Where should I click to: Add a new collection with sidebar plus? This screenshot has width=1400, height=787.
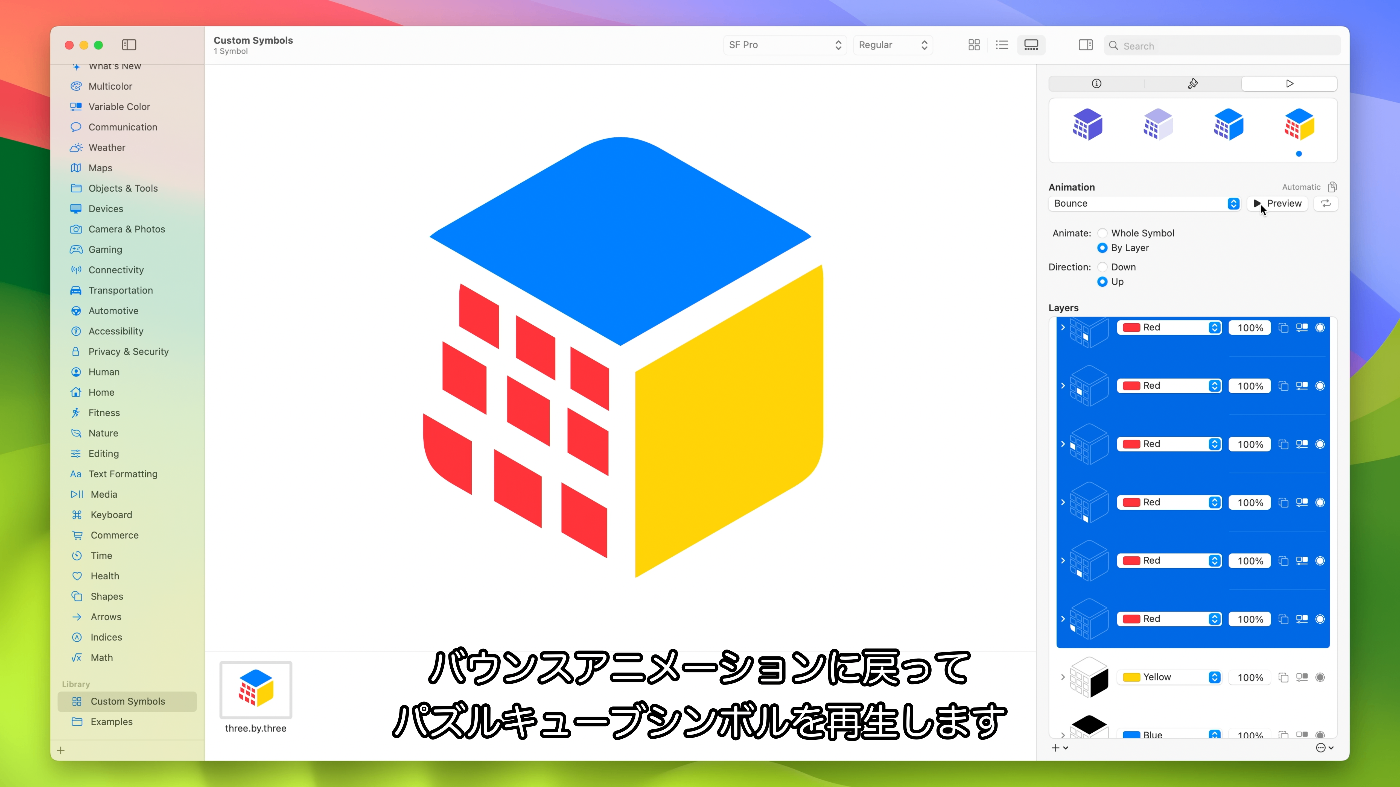[60, 750]
